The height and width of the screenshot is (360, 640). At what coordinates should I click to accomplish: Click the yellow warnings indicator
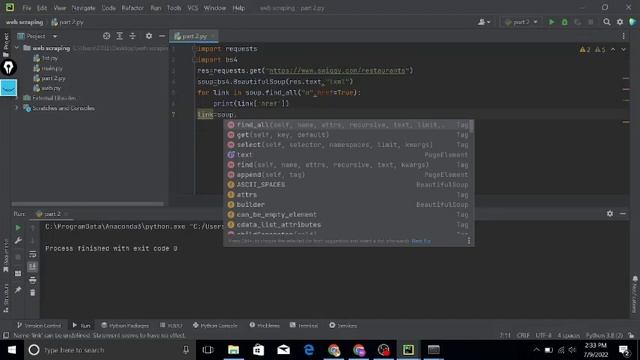pos(585,49)
